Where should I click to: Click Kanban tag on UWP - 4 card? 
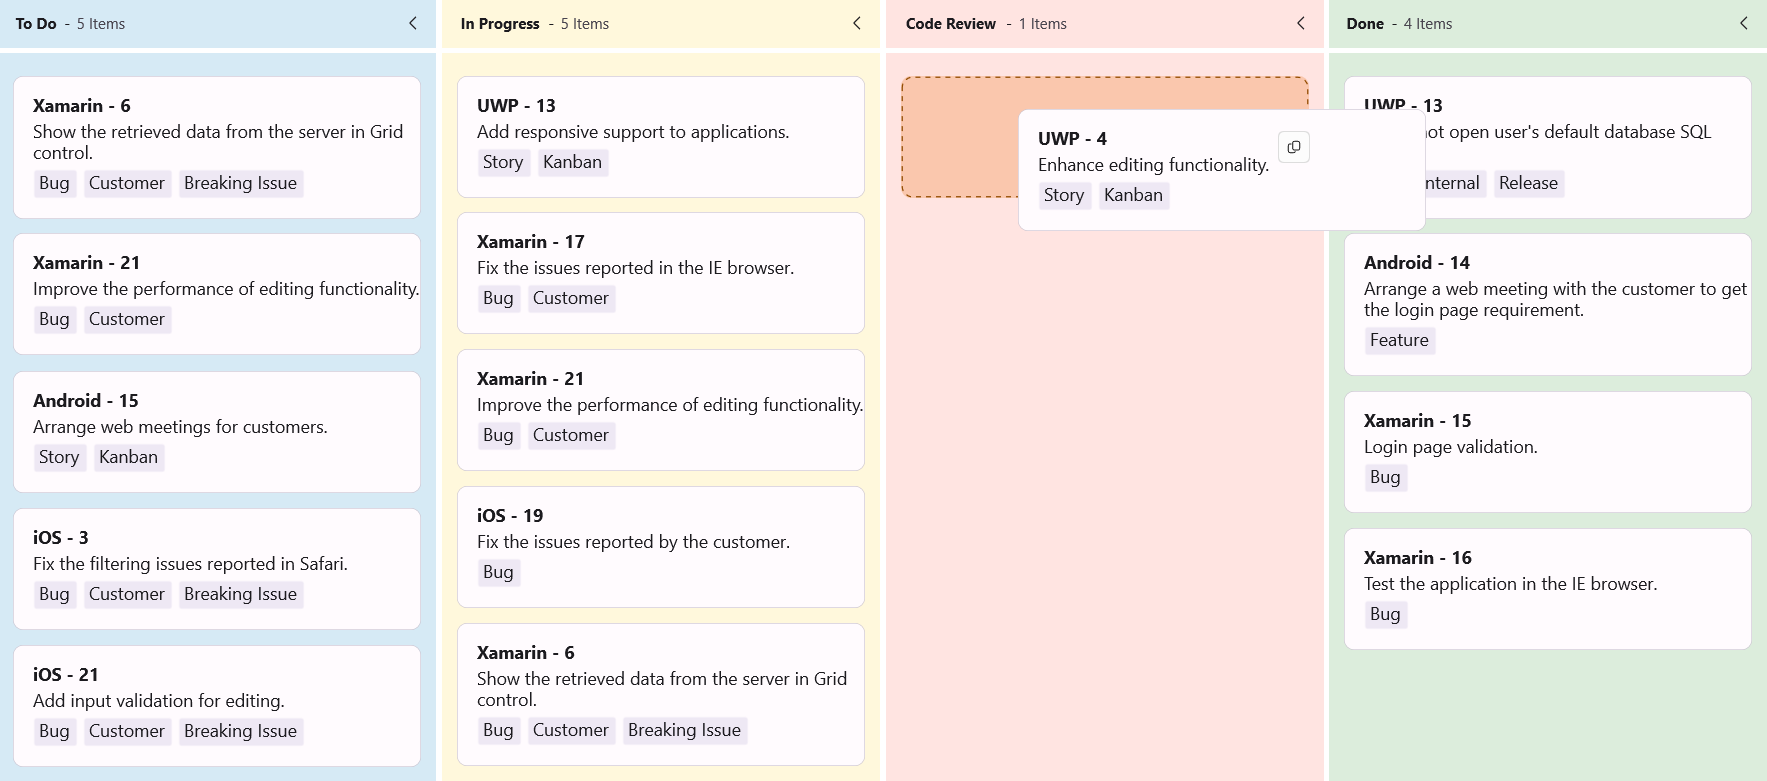pos(1133,195)
